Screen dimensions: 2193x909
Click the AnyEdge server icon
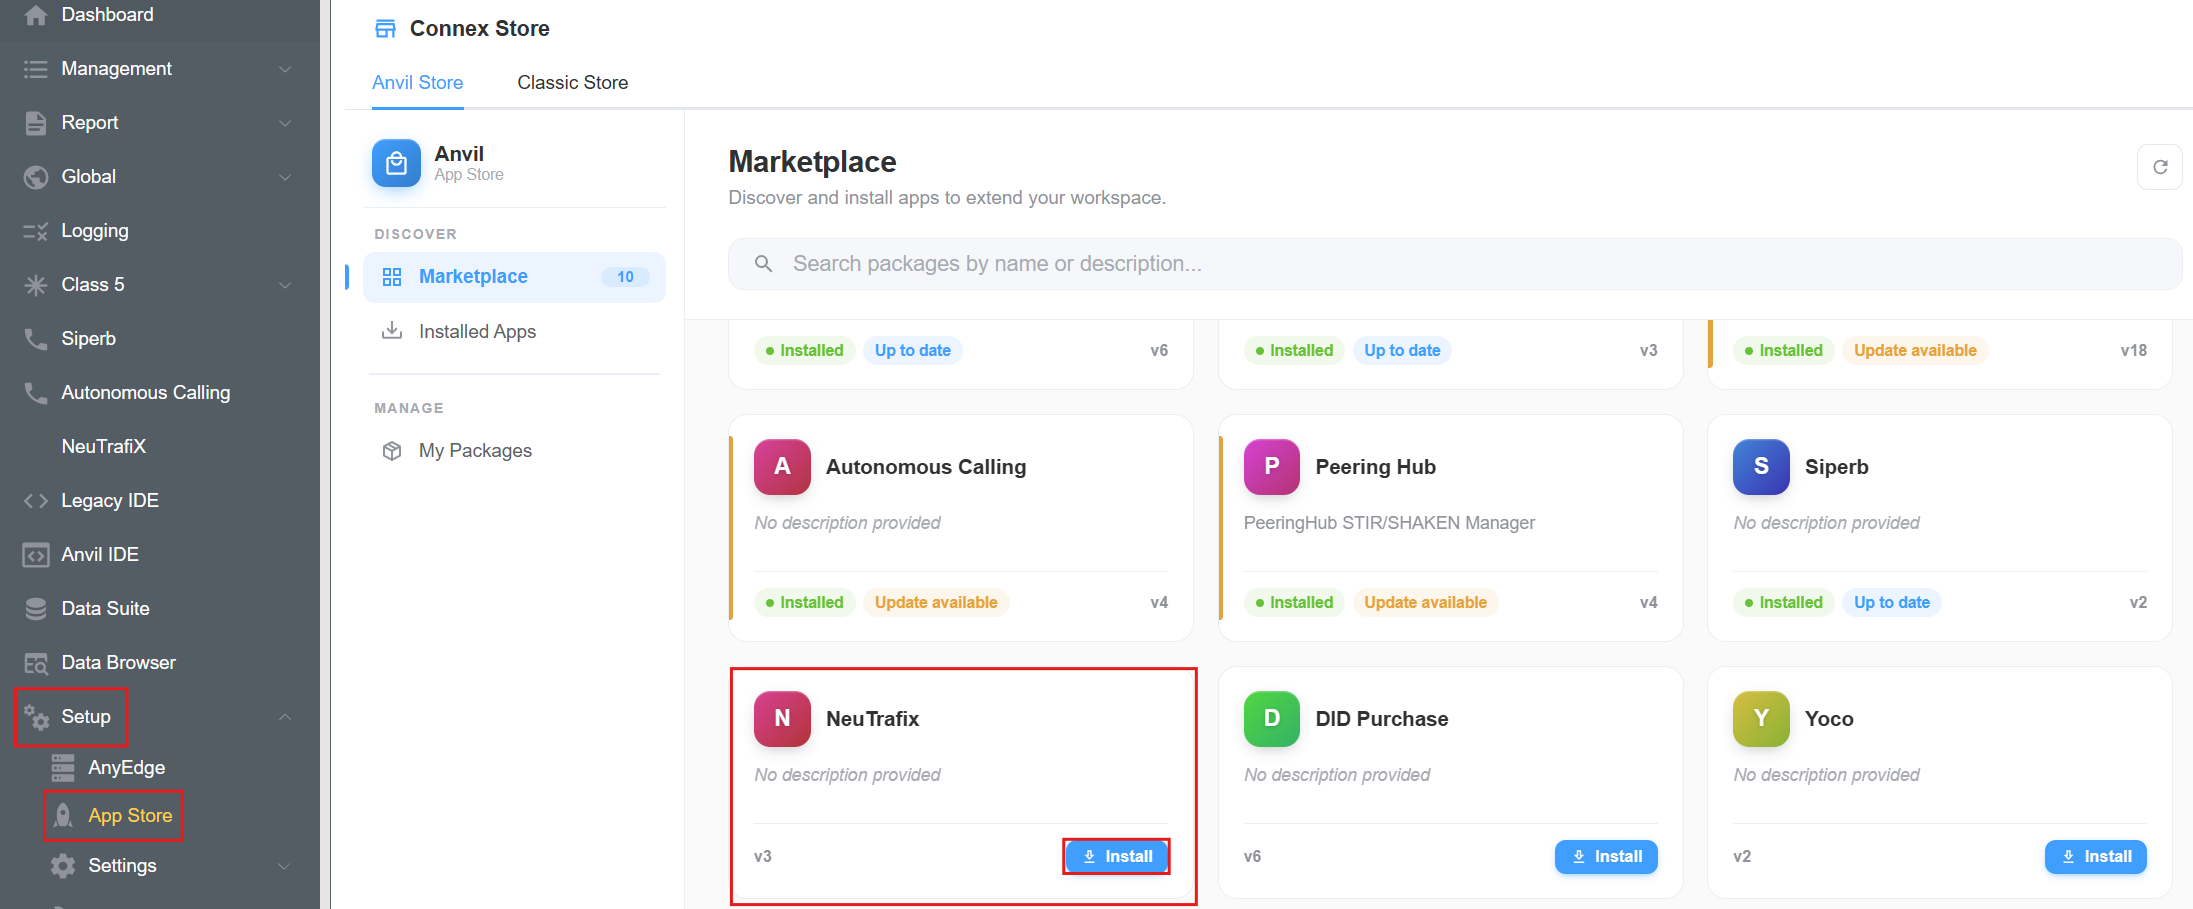tap(63, 768)
